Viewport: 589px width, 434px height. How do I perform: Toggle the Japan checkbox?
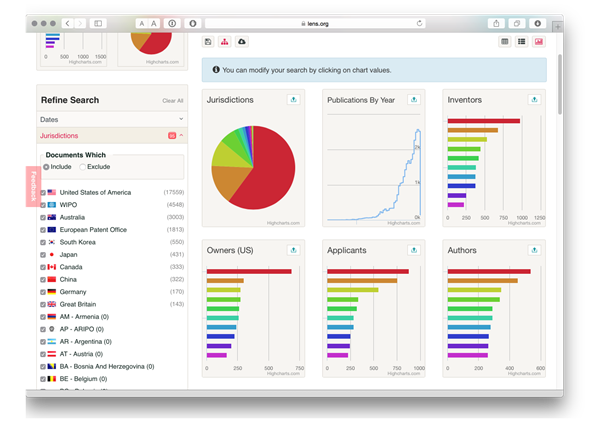(43, 255)
